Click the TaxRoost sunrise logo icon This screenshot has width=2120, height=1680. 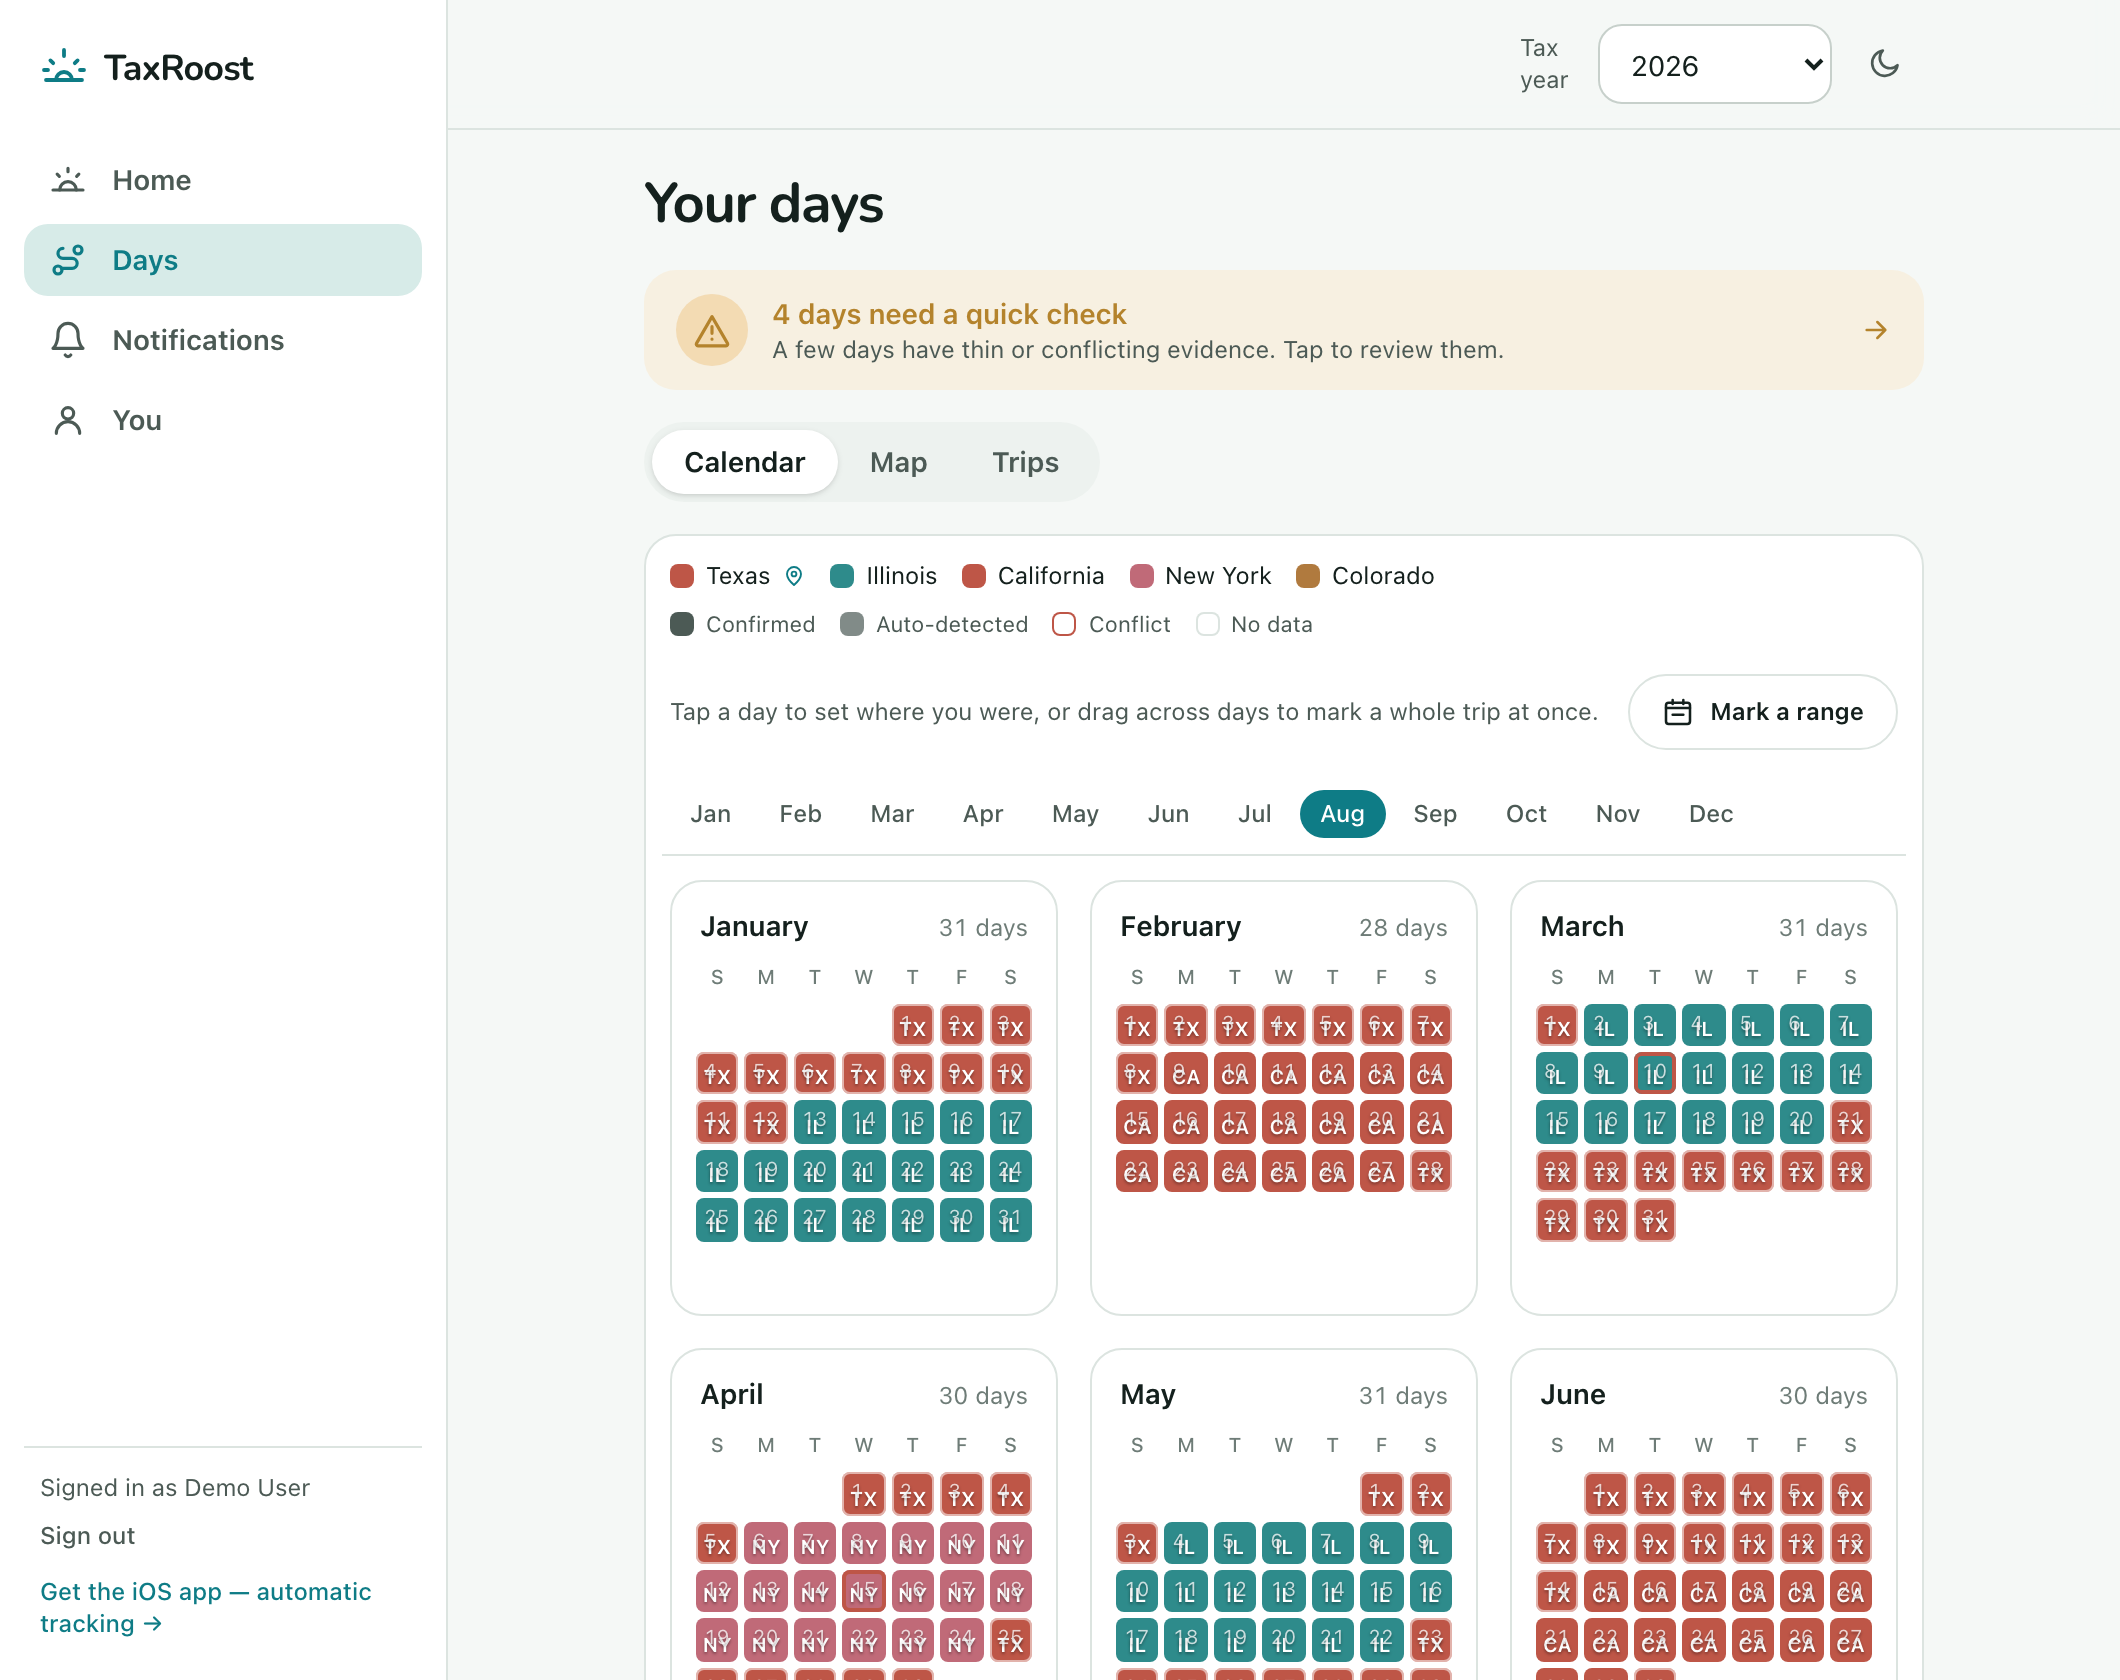tap(64, 67)
